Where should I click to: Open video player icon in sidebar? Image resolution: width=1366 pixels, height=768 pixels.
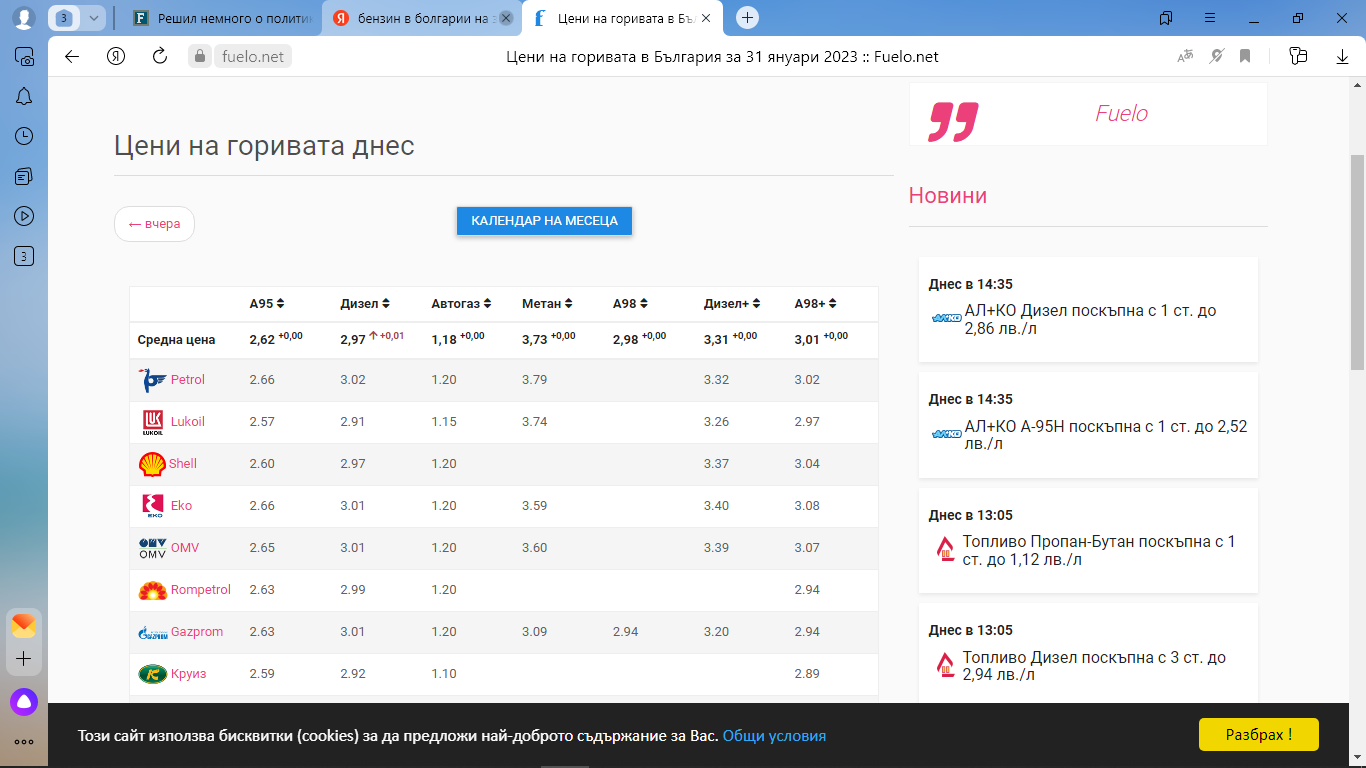tap(24, 216)
